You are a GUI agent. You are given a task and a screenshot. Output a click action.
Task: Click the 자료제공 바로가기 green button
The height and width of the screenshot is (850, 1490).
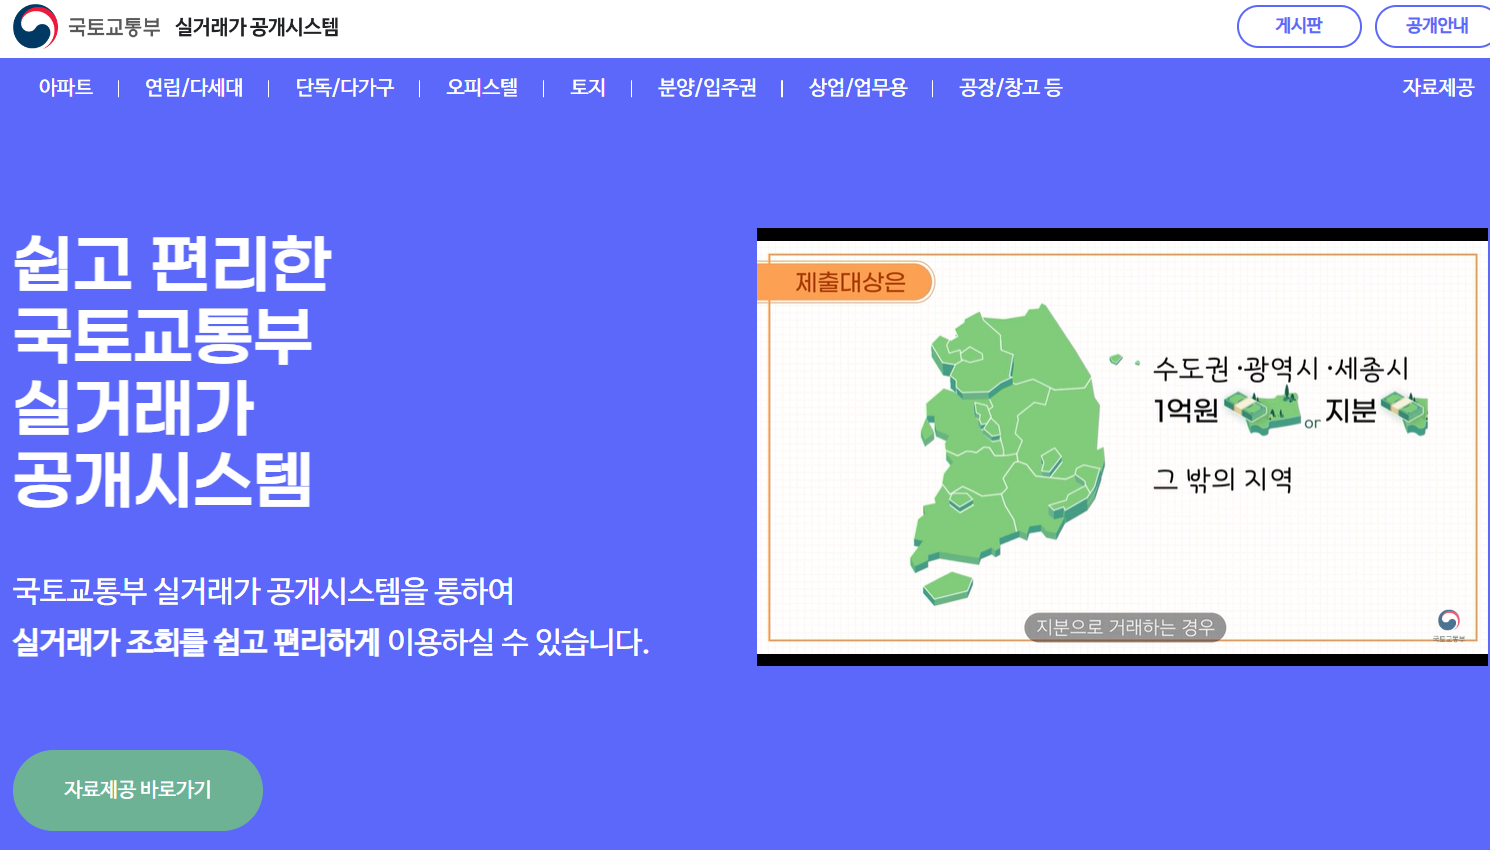[138, 790]
